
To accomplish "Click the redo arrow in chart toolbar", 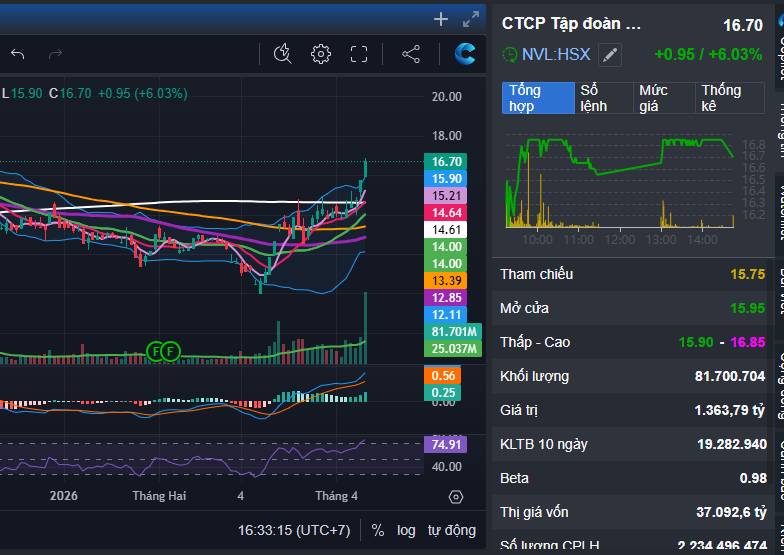I will point(56,54).
